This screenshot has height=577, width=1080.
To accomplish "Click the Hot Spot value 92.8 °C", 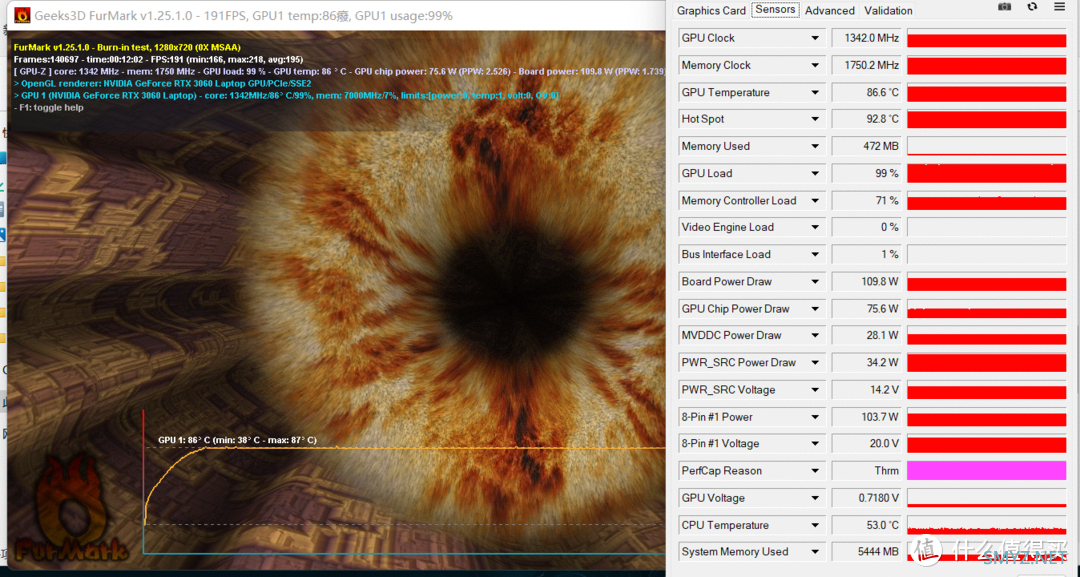I will point(866,119).
